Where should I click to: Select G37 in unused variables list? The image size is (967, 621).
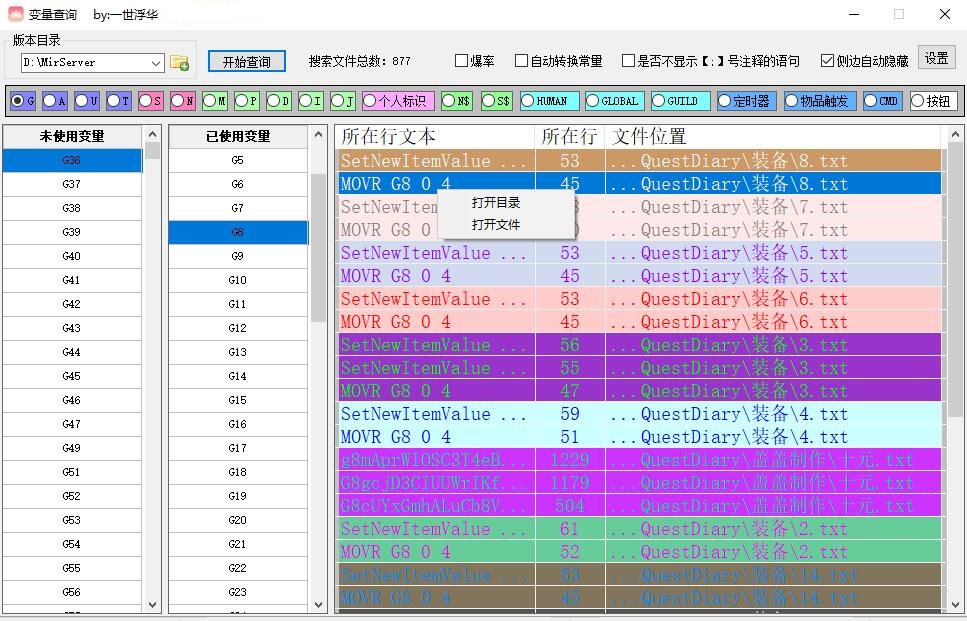(x=72, y=184)
